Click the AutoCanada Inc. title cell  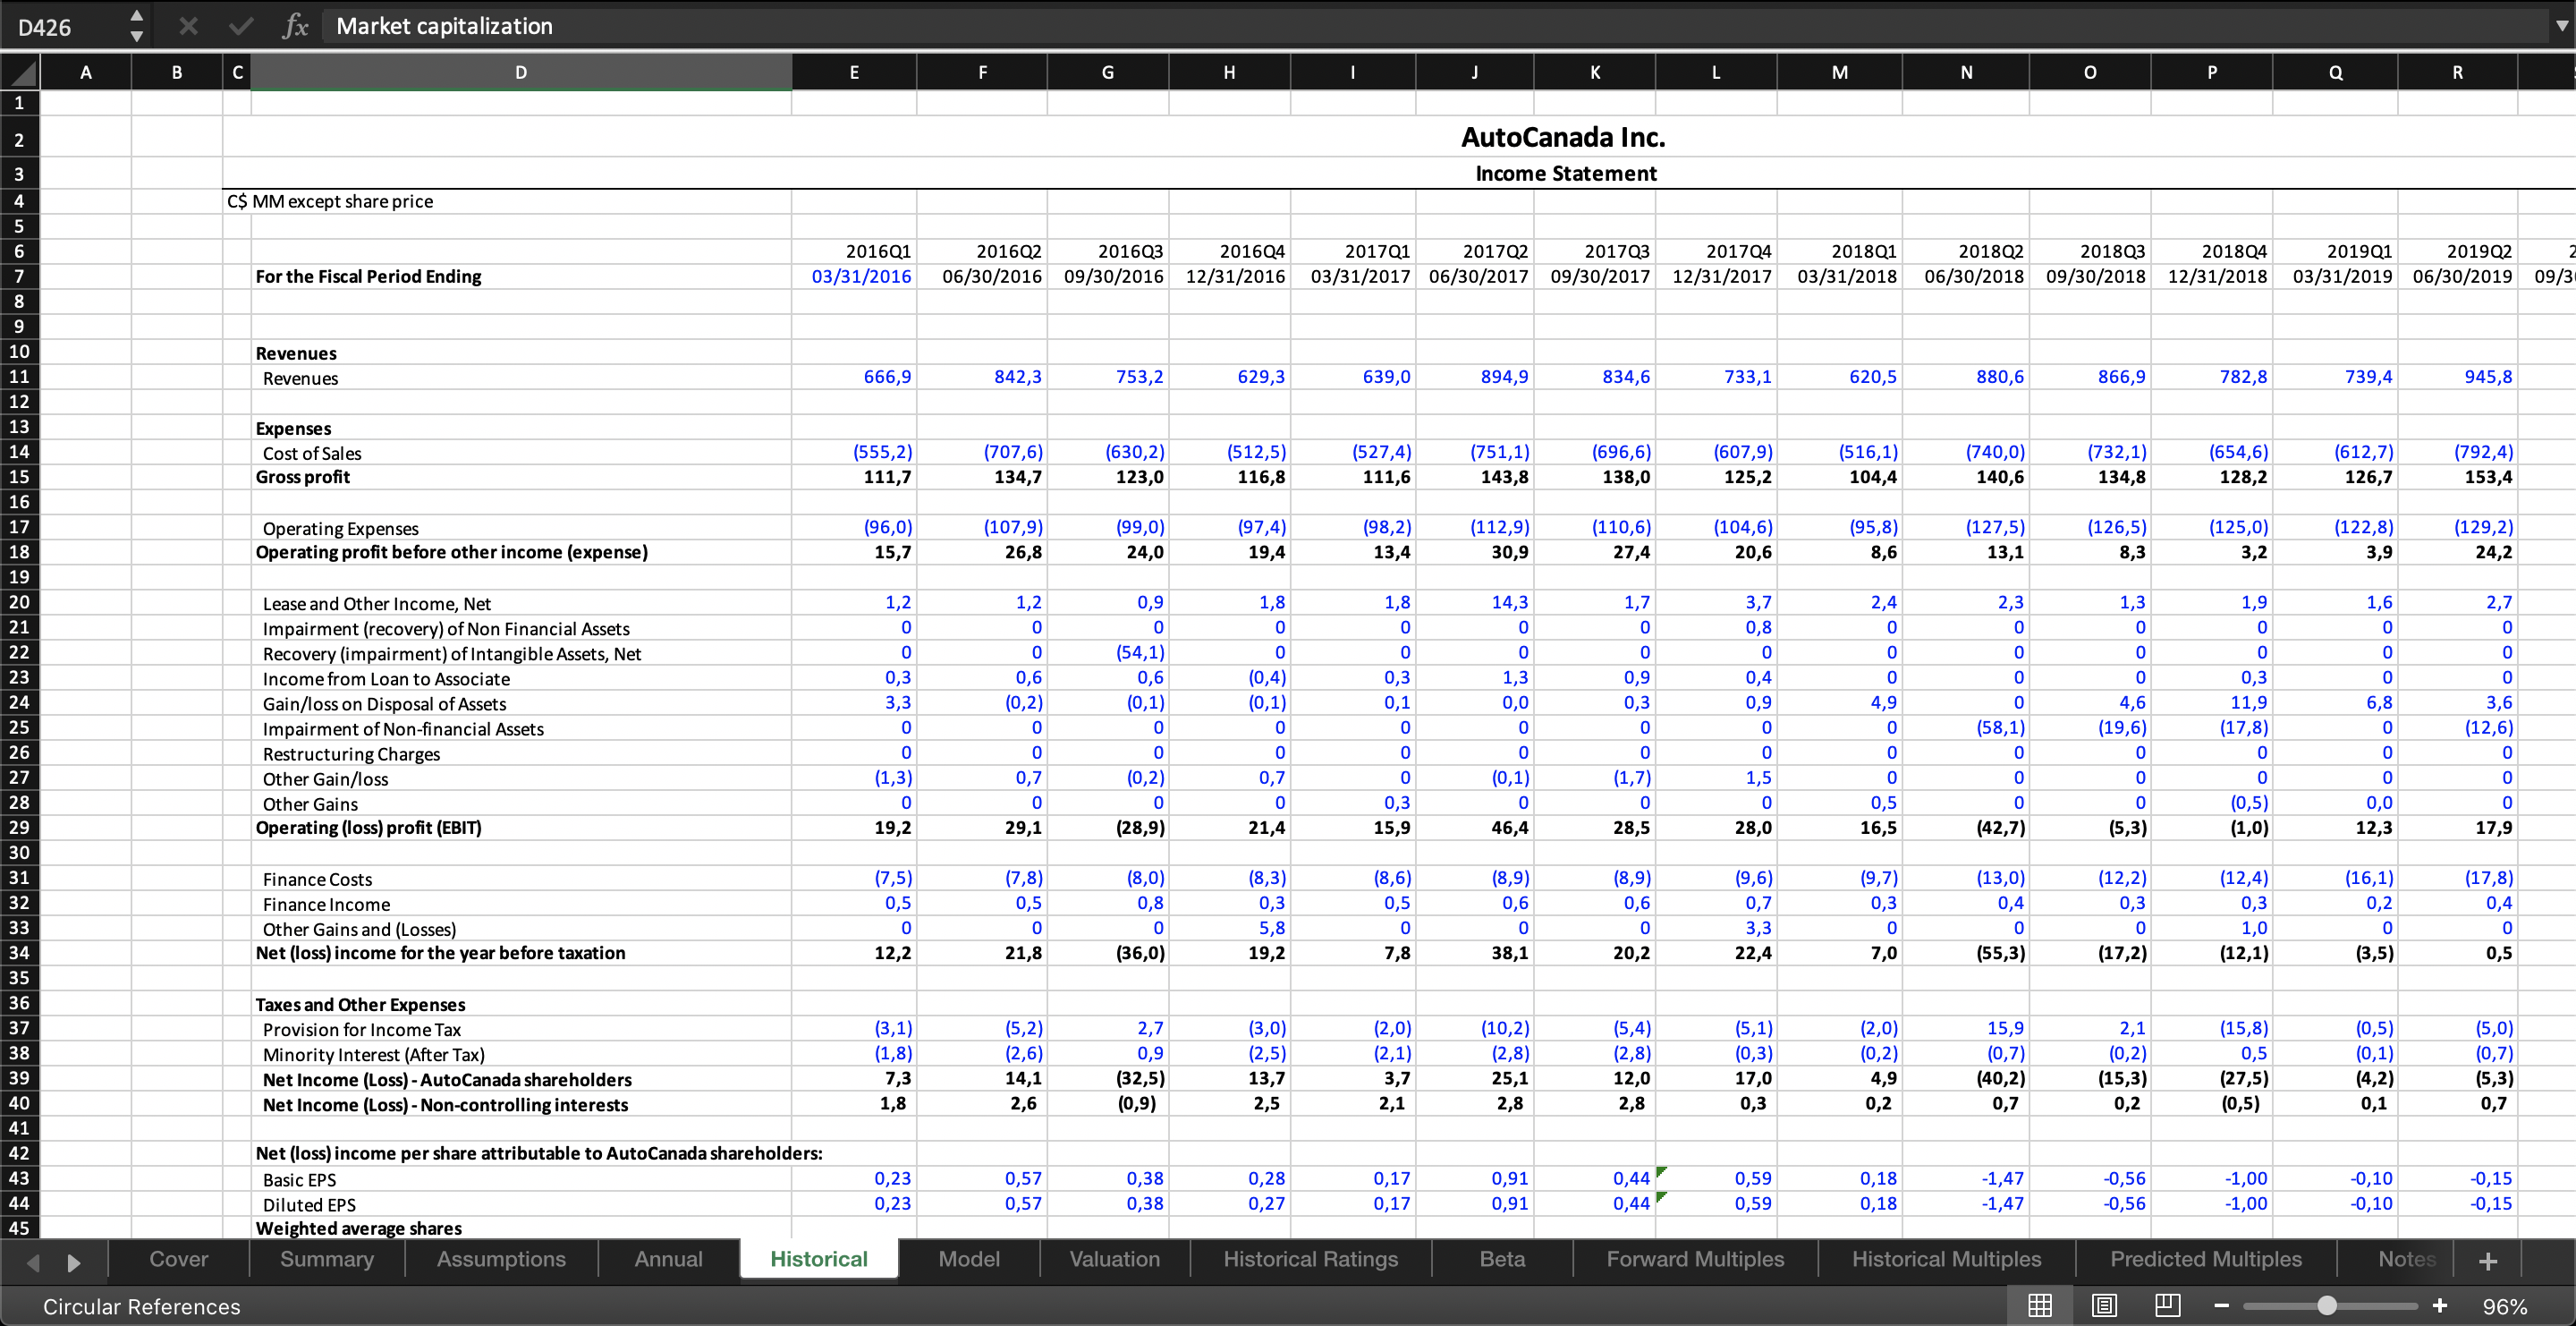click(x=1563, y=137)
